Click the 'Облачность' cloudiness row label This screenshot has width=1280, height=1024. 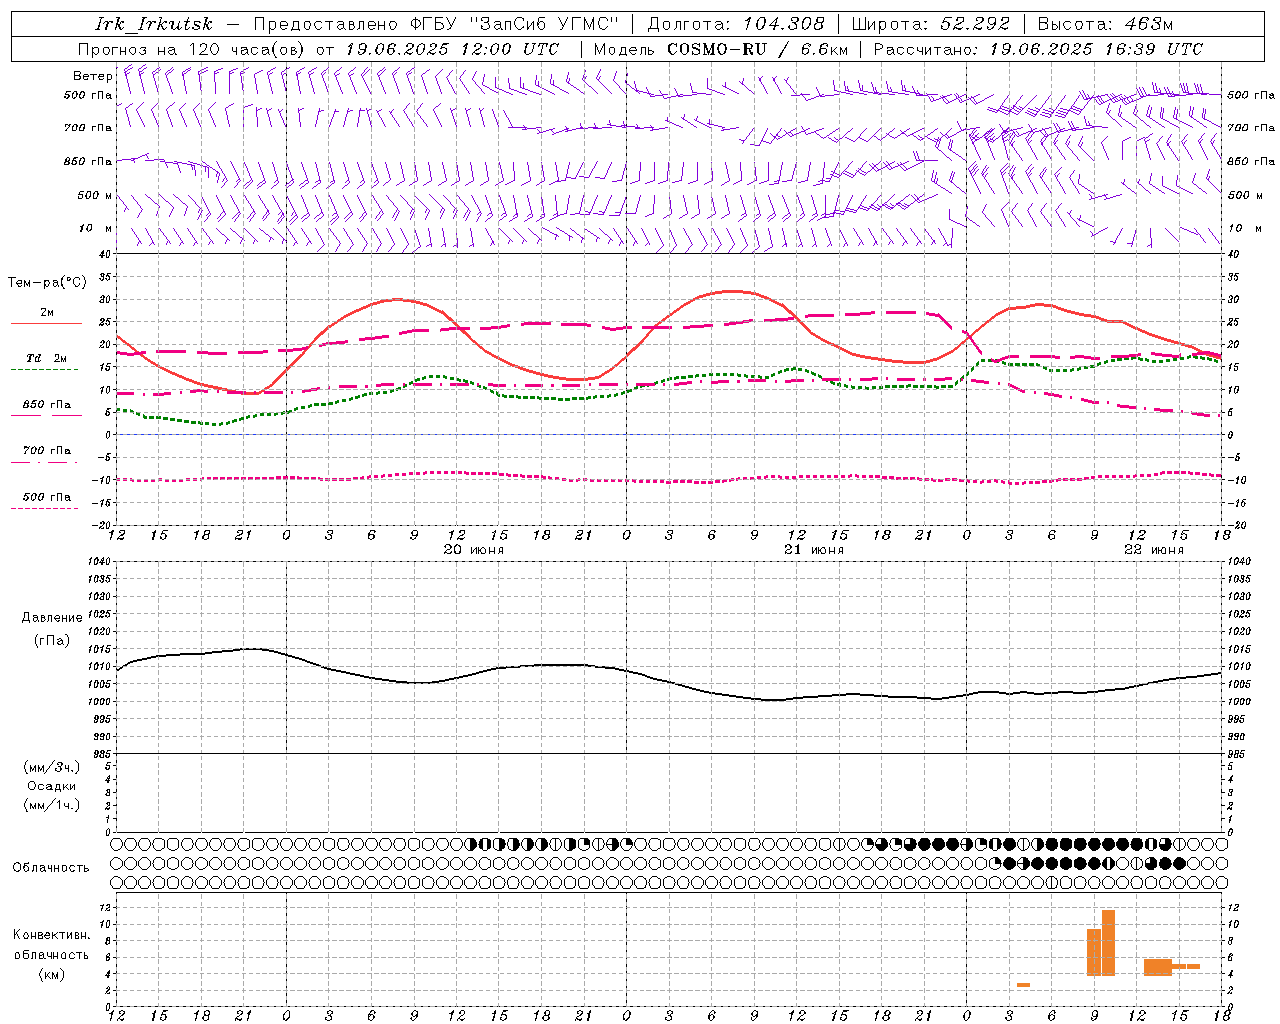[51, 867]
